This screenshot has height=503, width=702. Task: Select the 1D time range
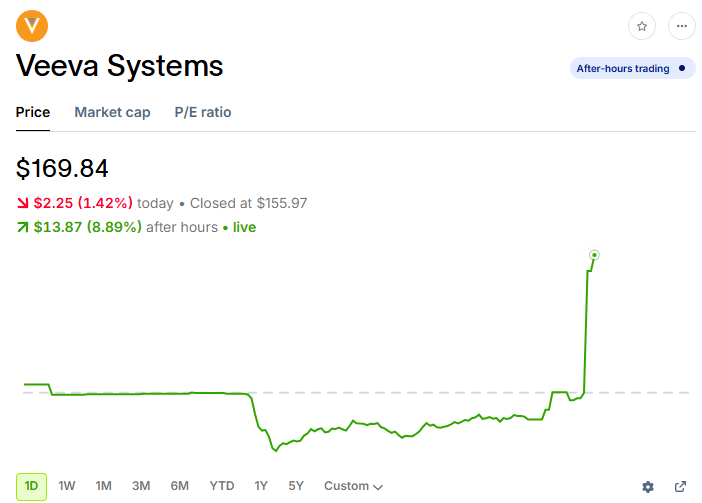(x=31, y=486)
